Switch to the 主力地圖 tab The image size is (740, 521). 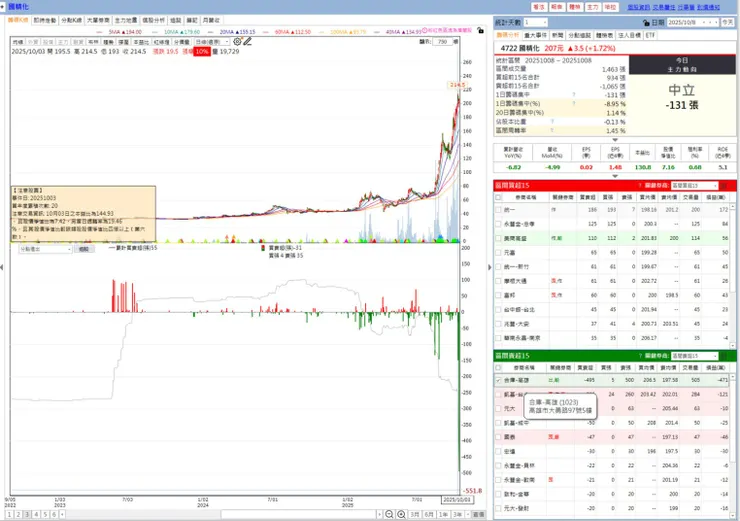click(x=126, y=20)
